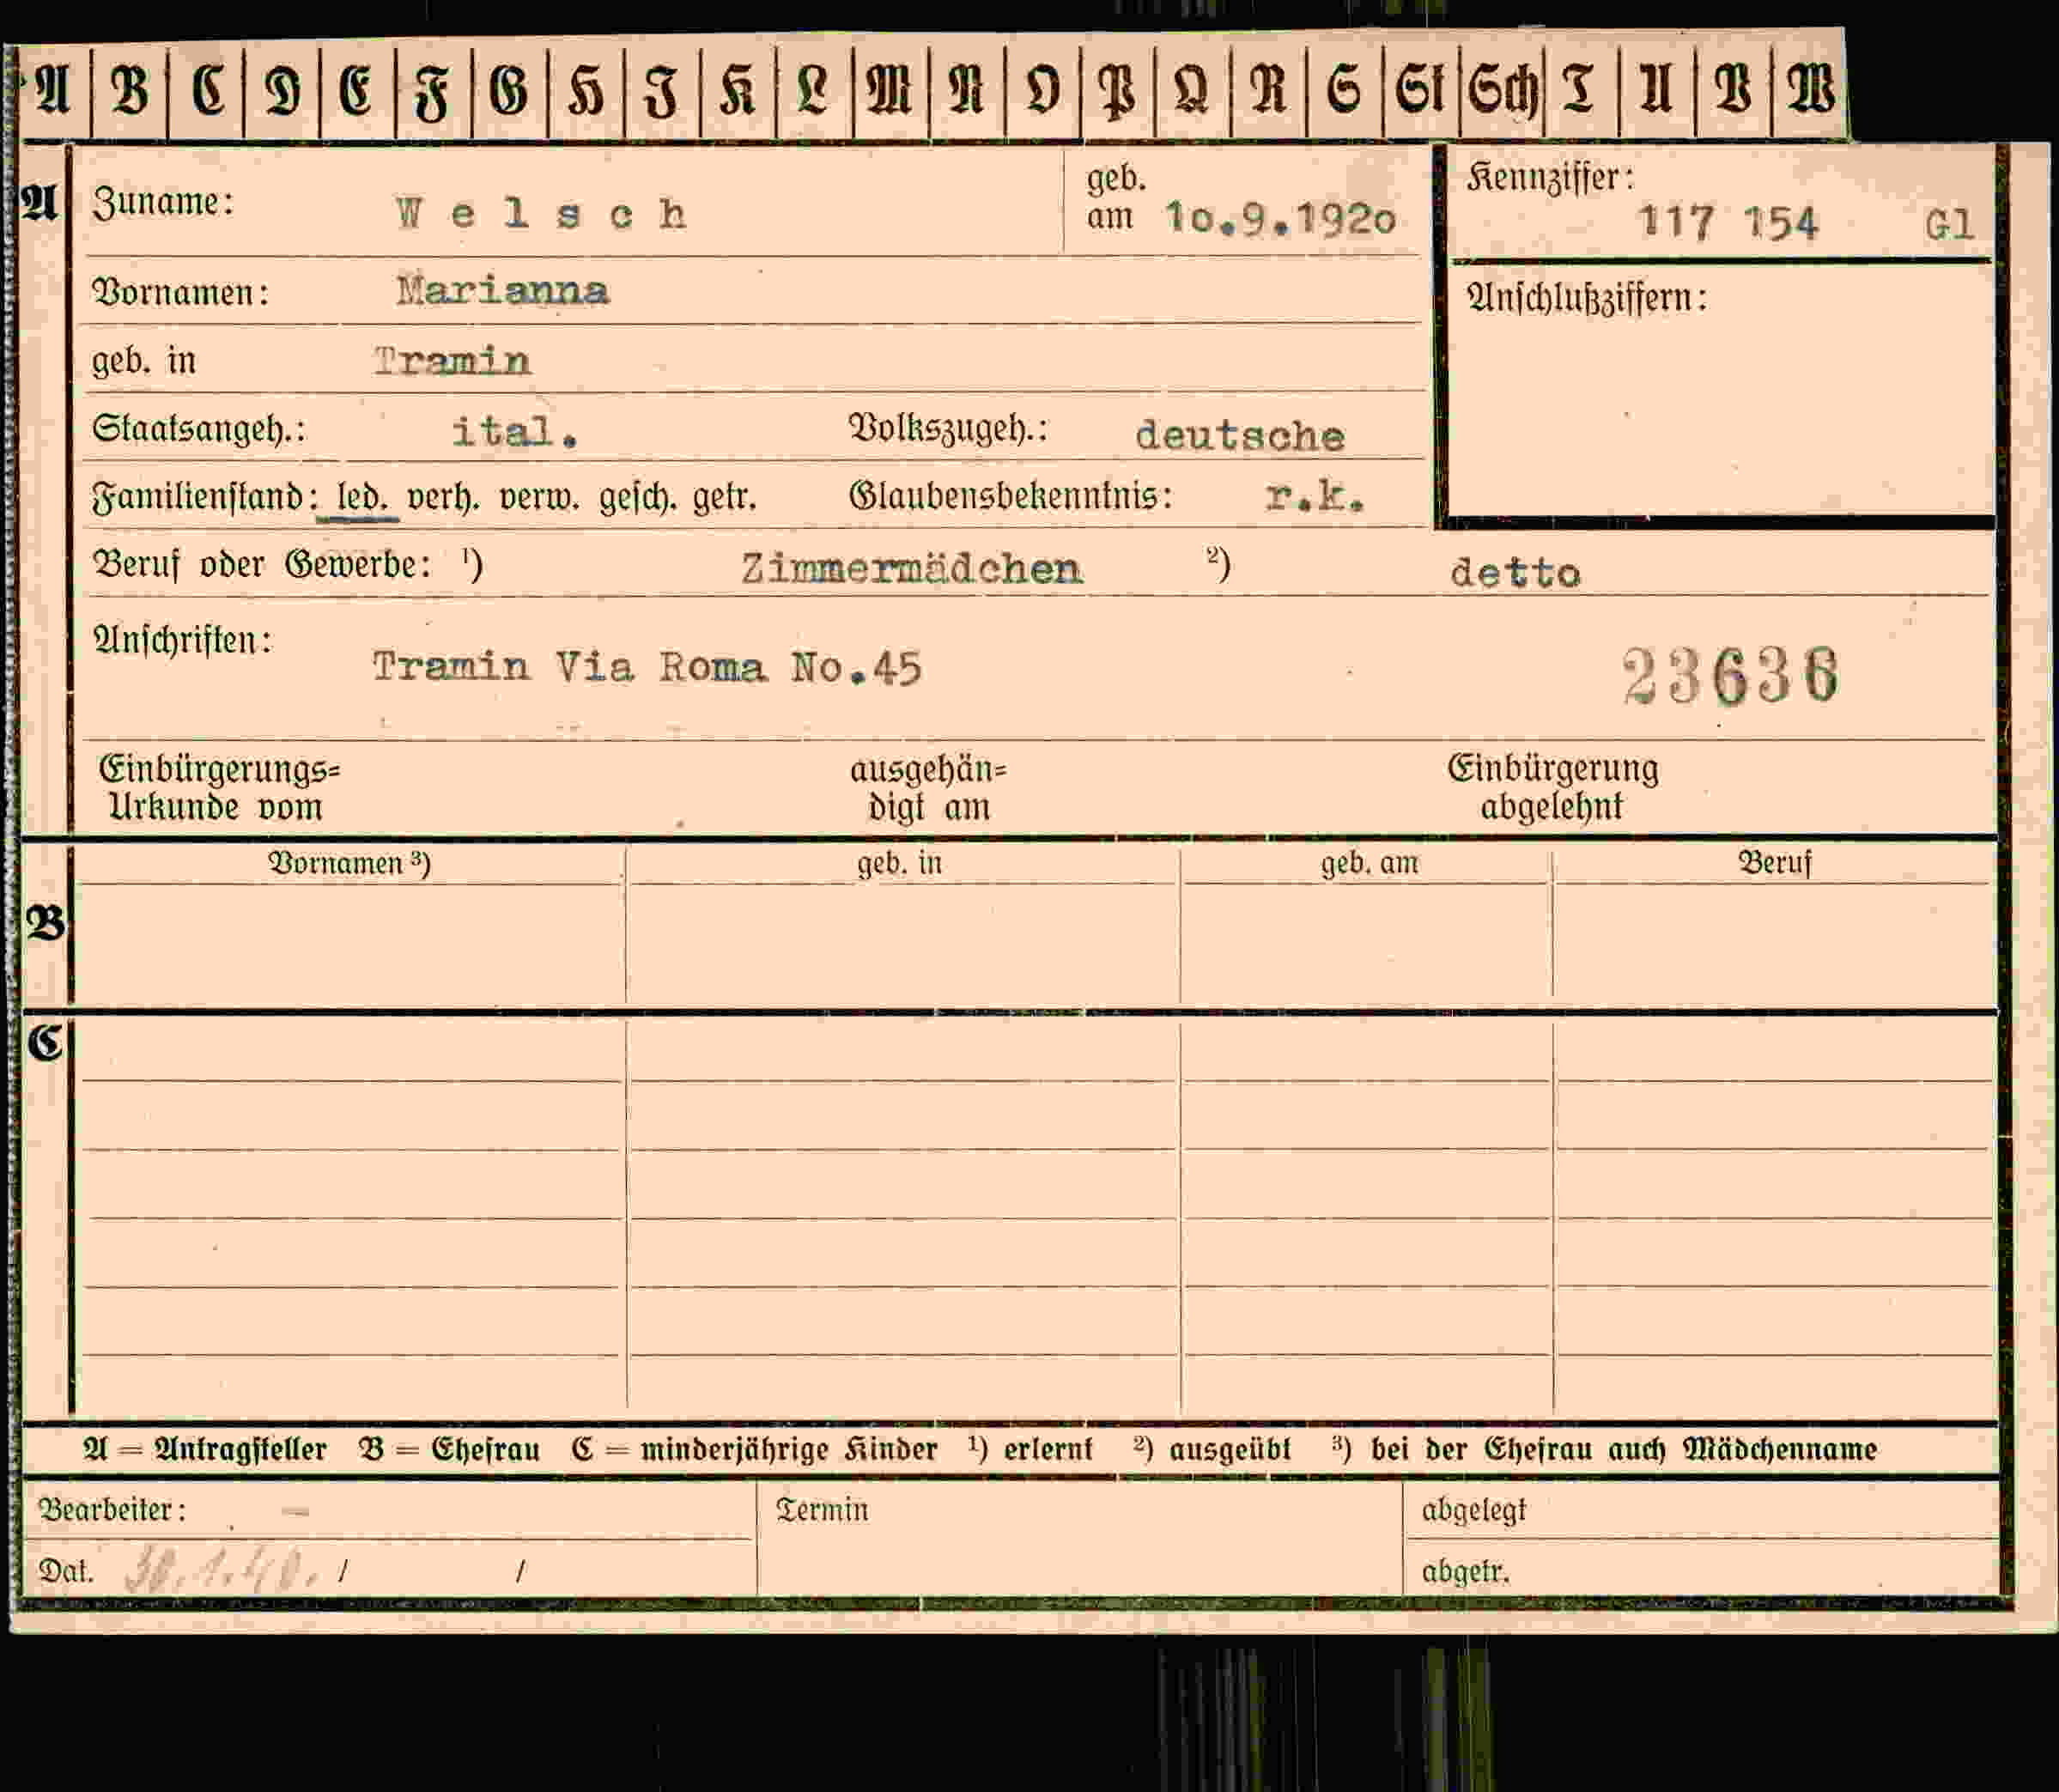The image size is (2059, 1792).
Task: Select the "Anschriften:" label
Action: (182, 640)
